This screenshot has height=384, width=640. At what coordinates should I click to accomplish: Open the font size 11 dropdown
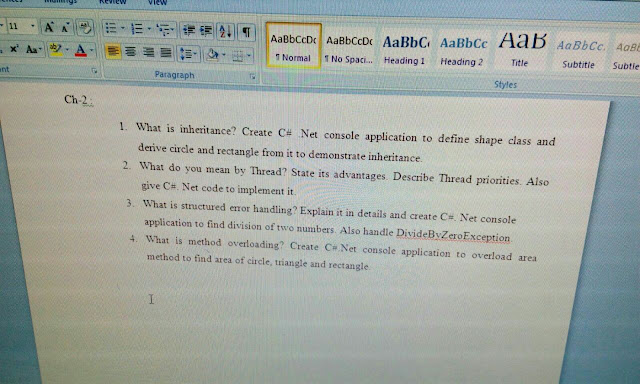[33, 27]
